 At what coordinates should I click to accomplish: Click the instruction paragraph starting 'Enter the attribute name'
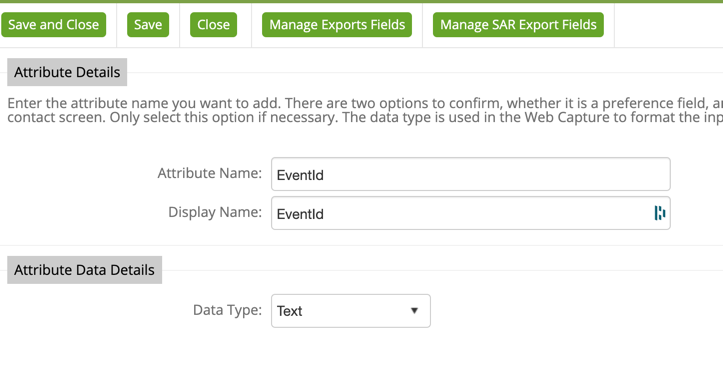click(x=365, y=110)
